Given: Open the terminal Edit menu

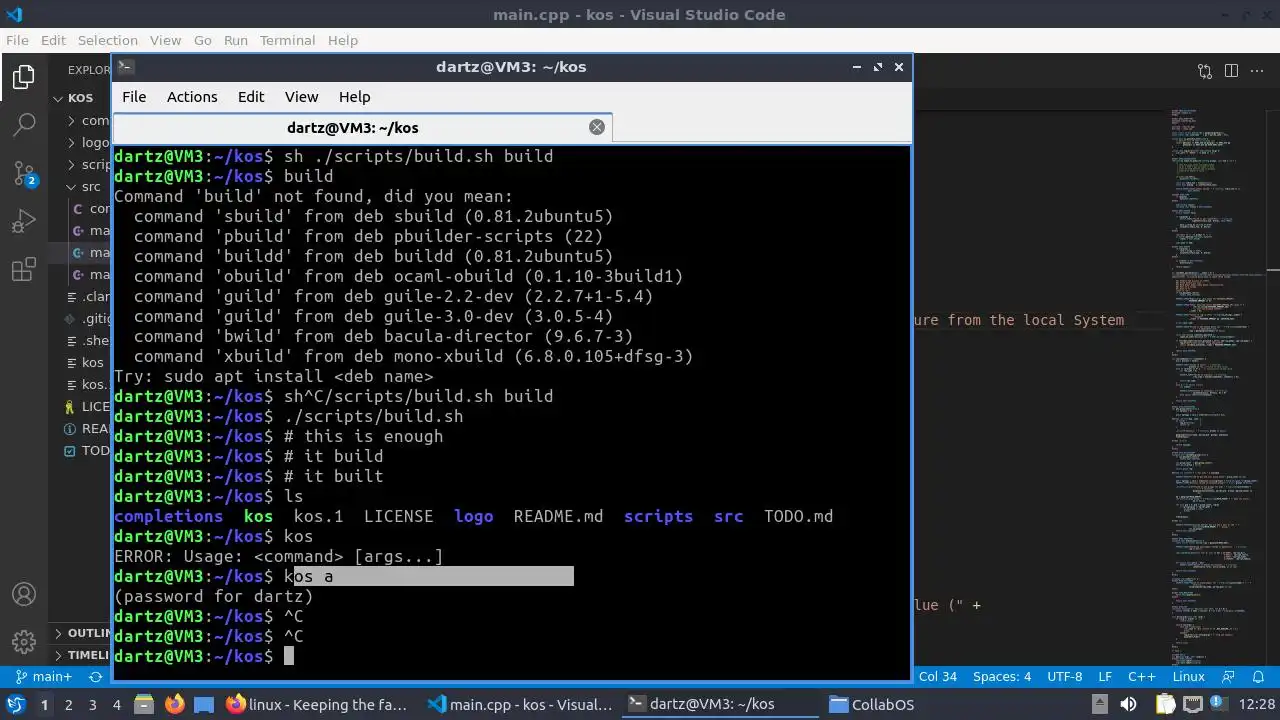Looking at the screenshot, I should point(251,97).
